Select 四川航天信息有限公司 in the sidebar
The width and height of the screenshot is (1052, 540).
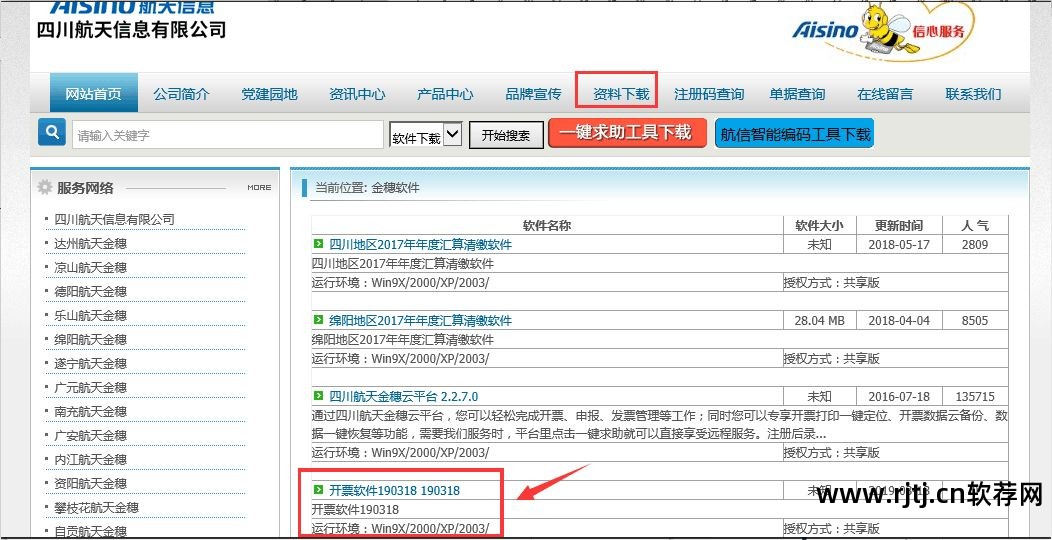pyautogui.click(x=115, y=219)
